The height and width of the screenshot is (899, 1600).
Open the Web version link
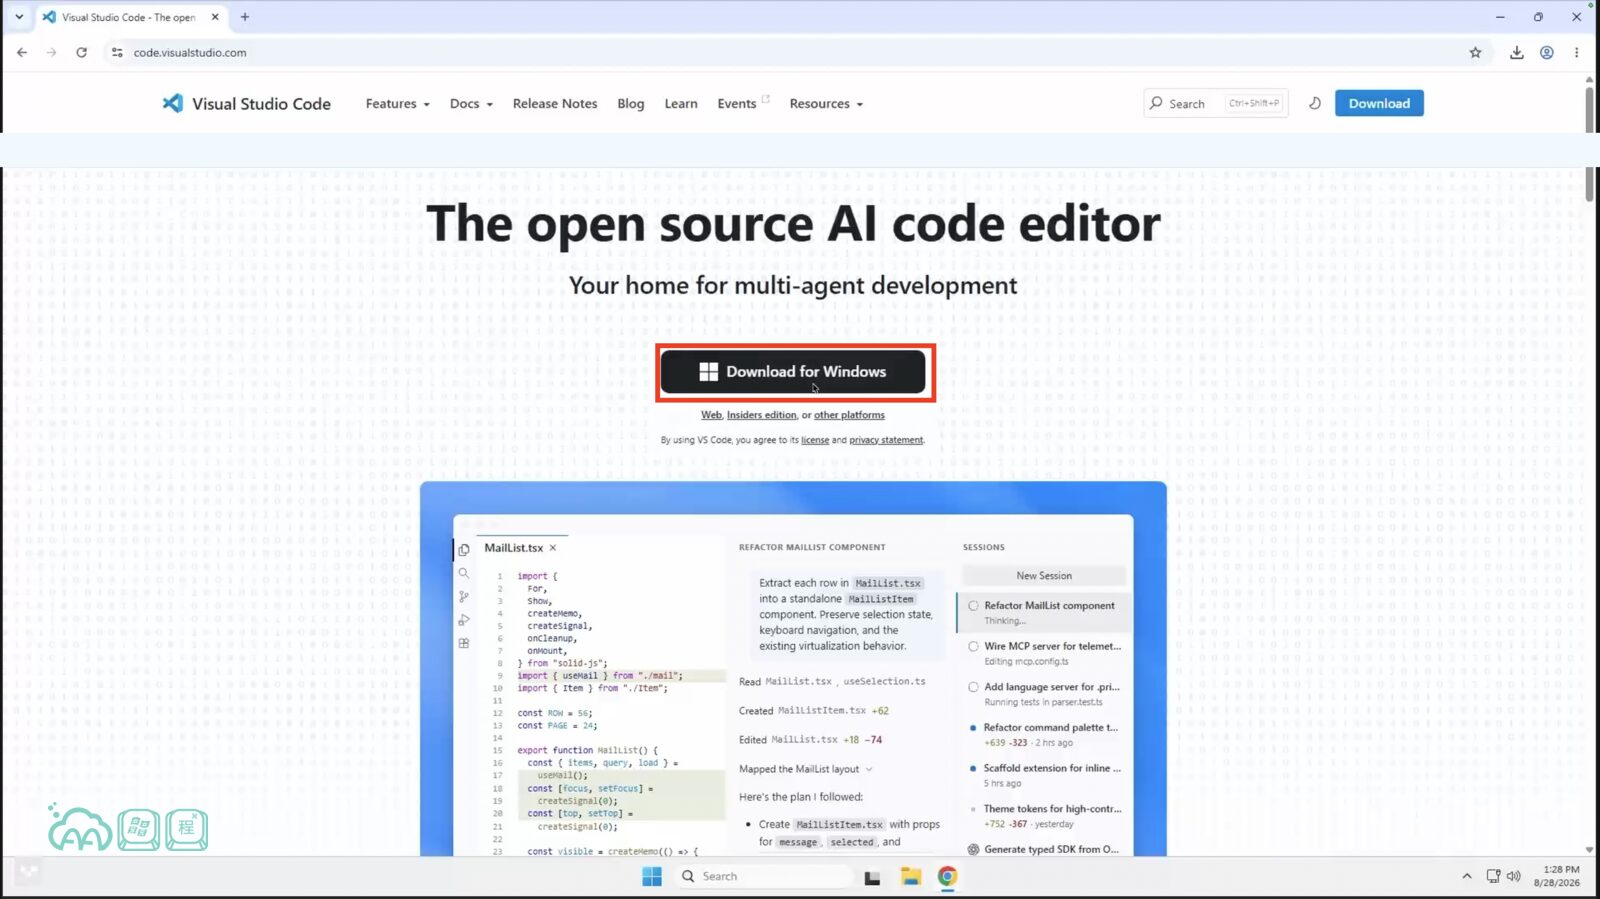tap(711, 415)
